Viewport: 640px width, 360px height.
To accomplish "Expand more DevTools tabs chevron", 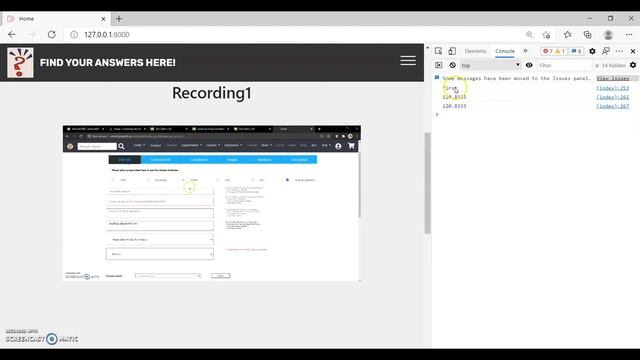I will click(x=525, y=51).
